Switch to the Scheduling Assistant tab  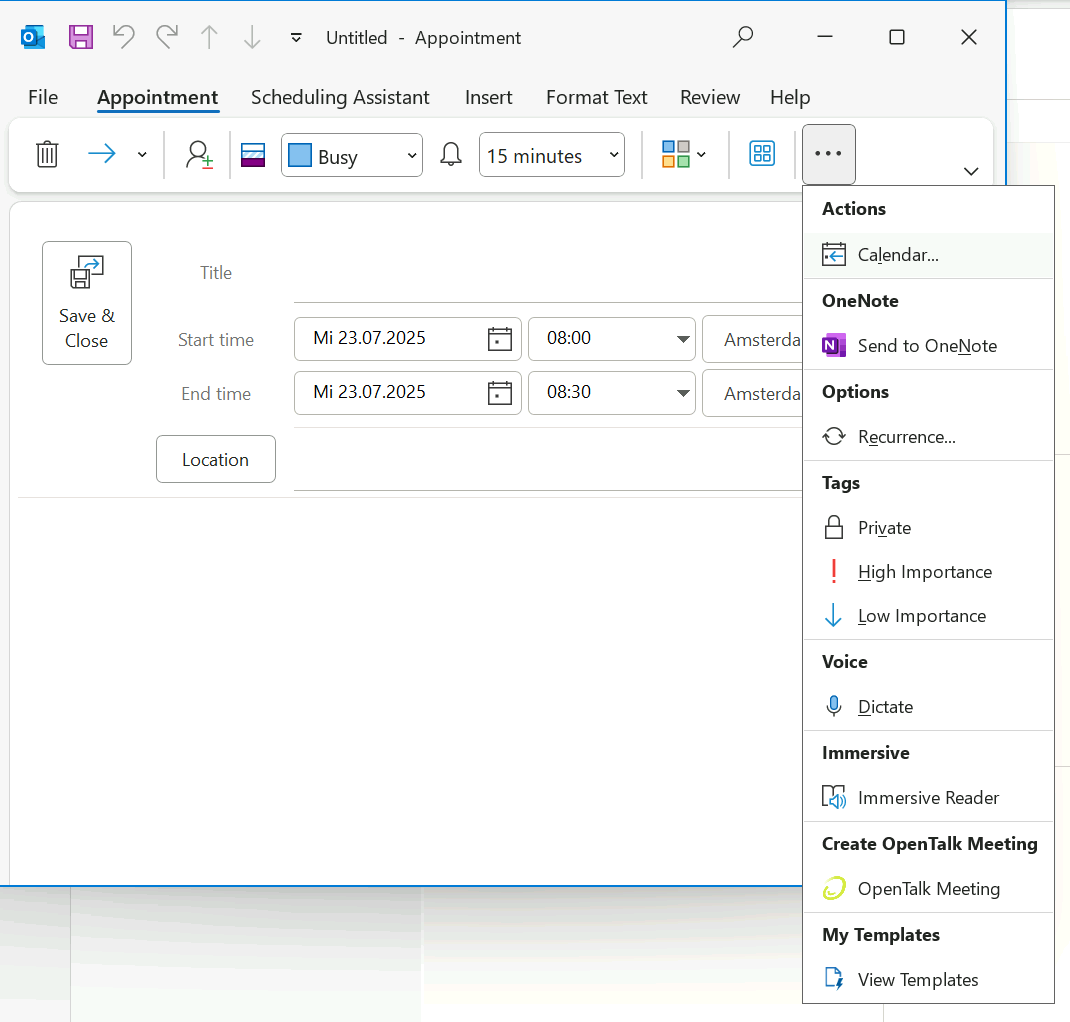click(x=340, y=97)
